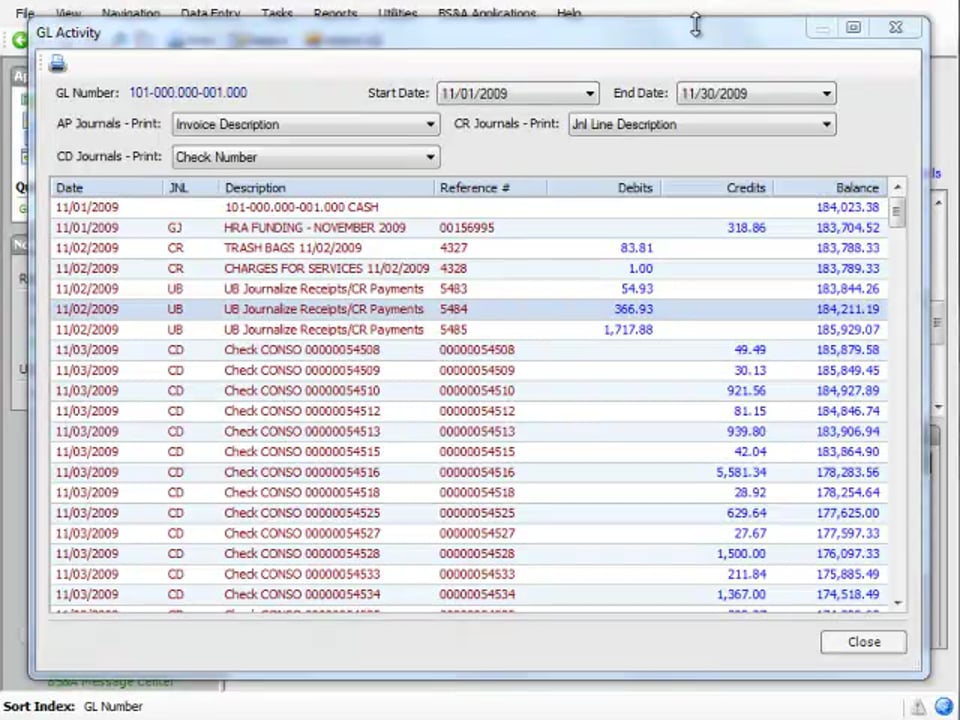The height and width of the screenshot is (720, 960).
Task: Close the GL Activity dialog with Close button
Action: coord(863,642)
